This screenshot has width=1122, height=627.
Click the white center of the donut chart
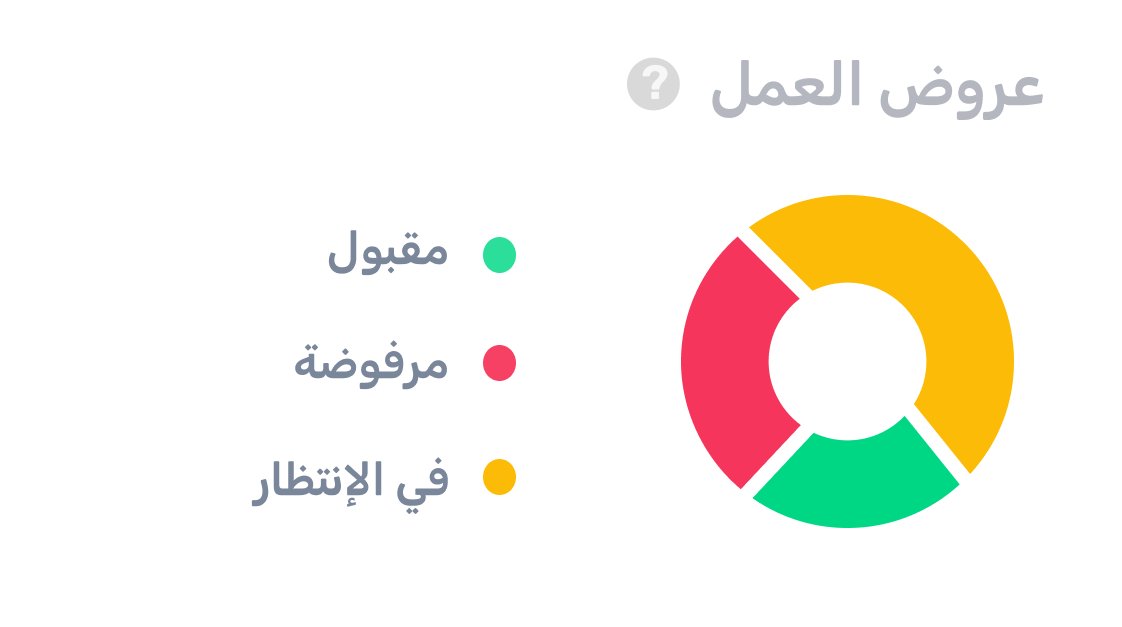coord(847,361)
